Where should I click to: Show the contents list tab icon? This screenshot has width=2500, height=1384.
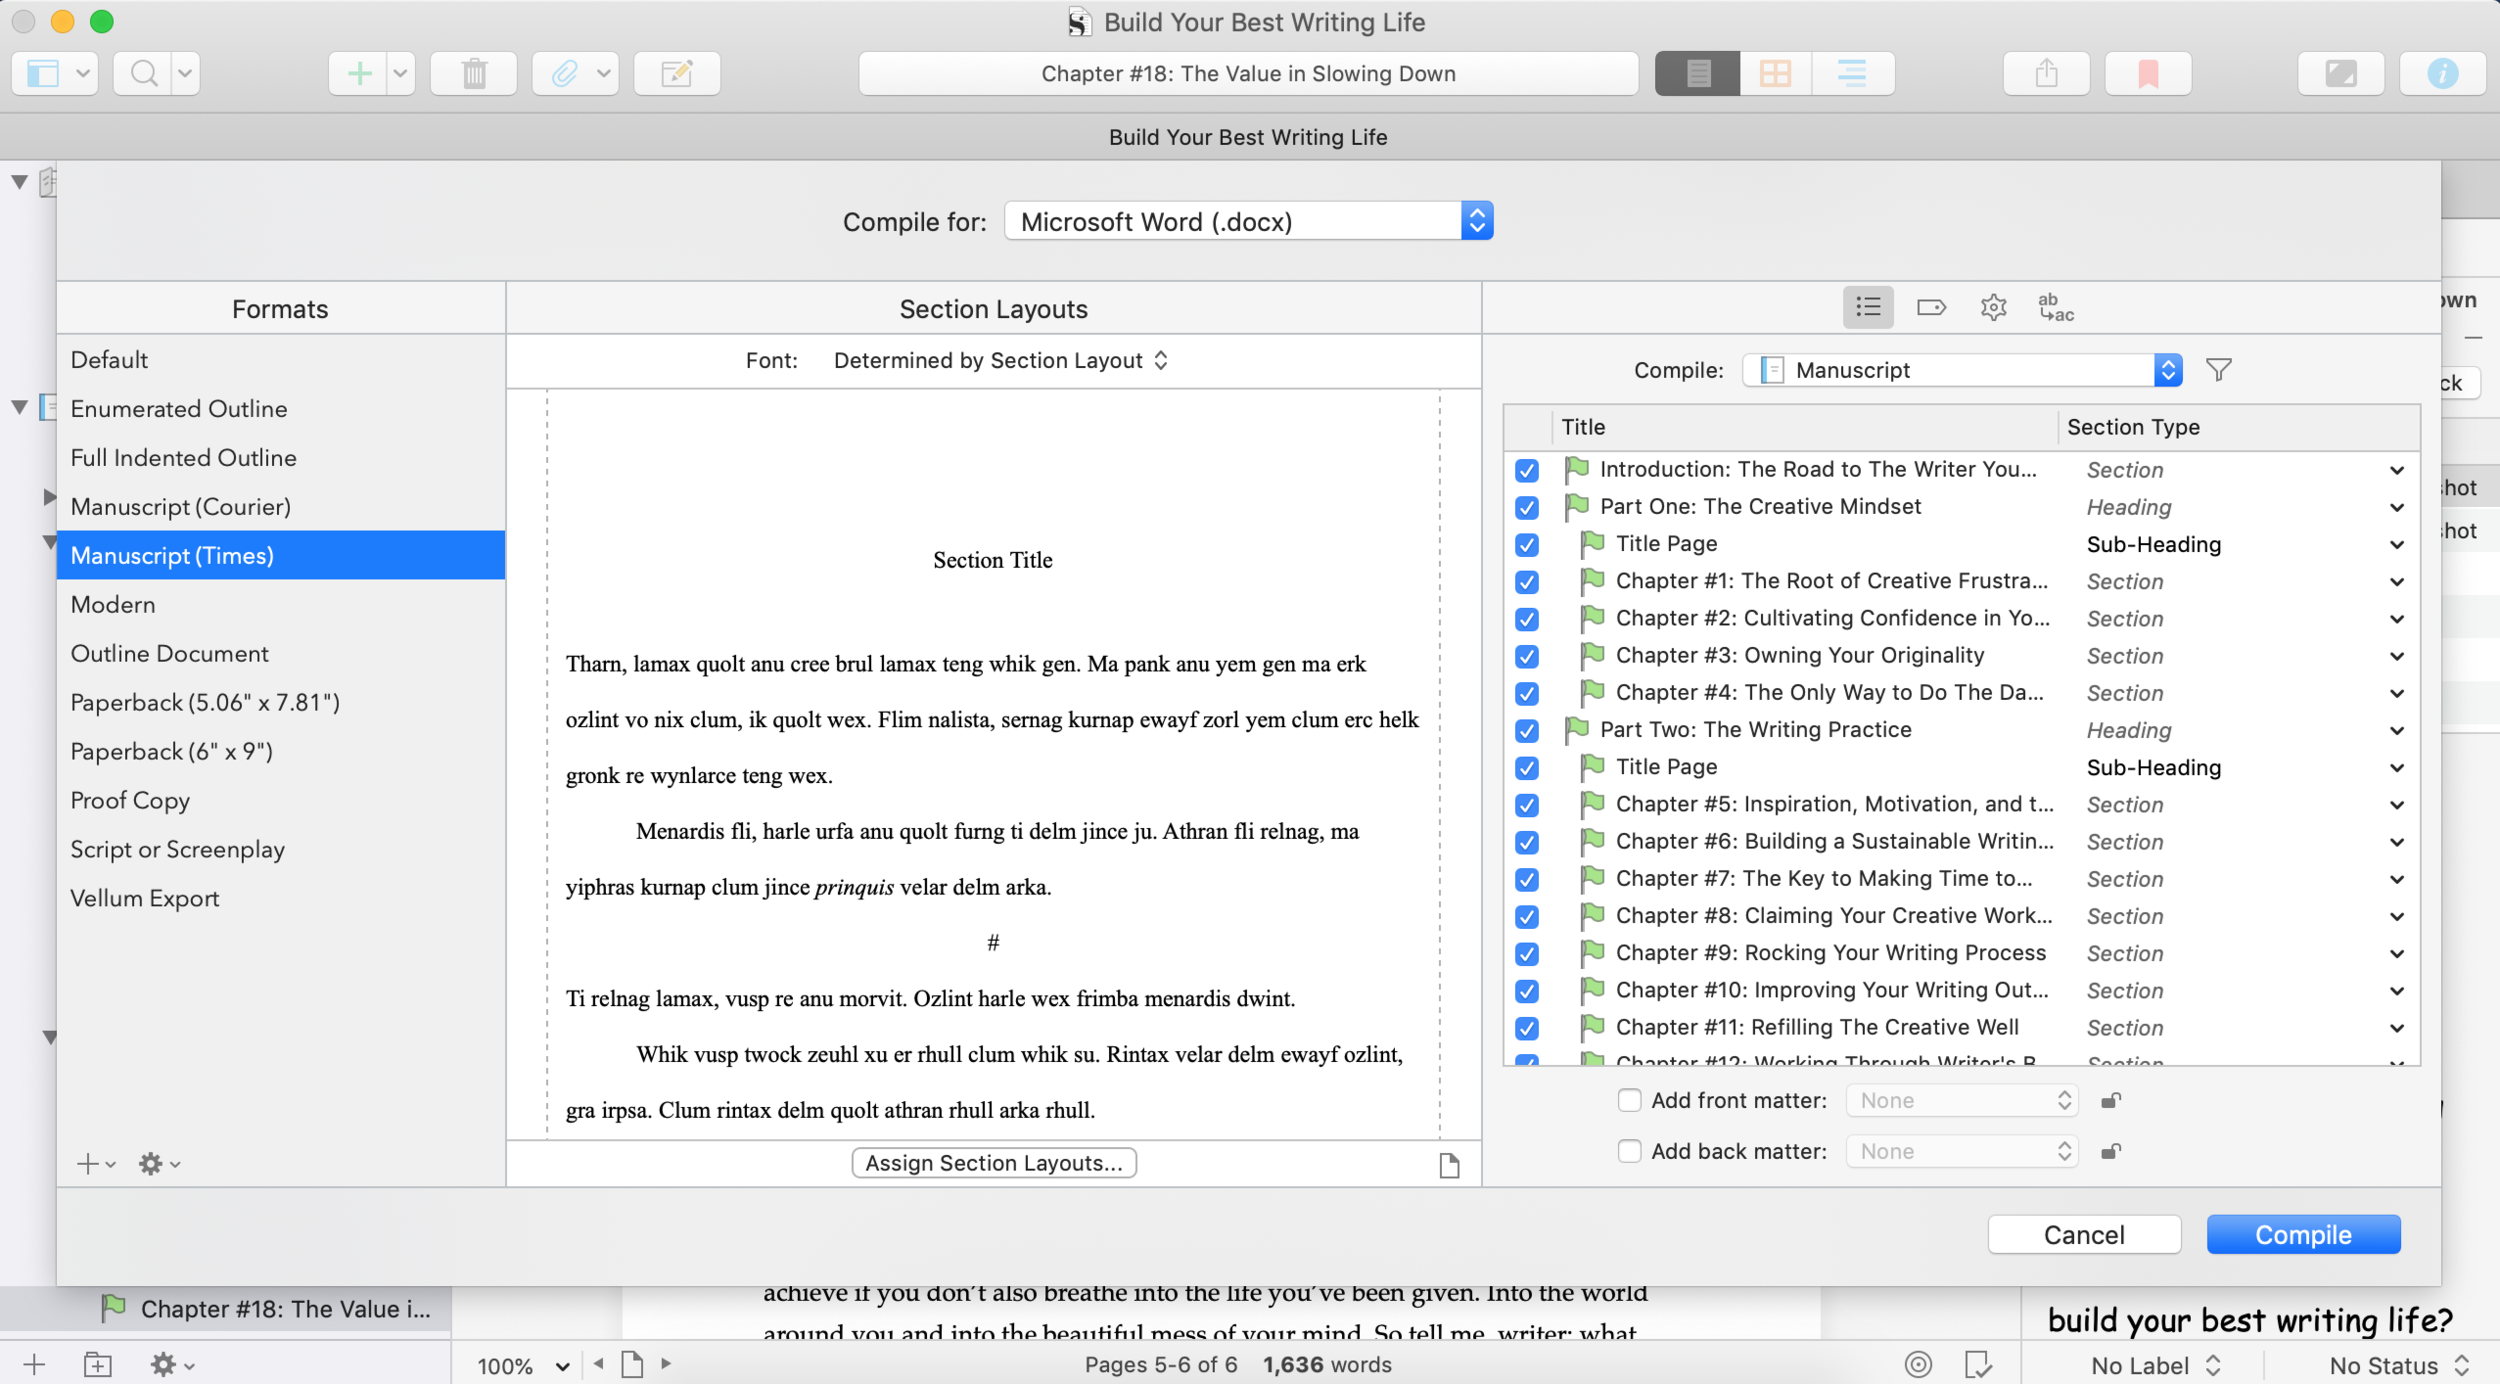1868,307
